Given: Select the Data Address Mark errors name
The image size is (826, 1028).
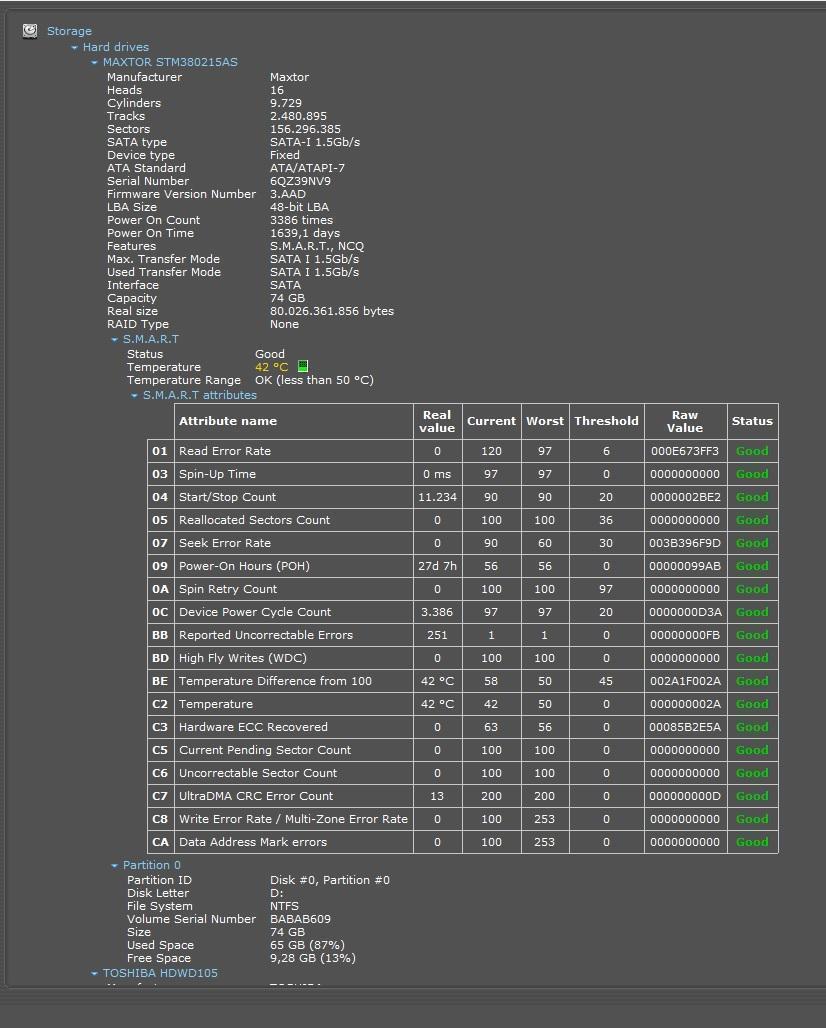Looking at the screenshot, I should click(252, 842).
